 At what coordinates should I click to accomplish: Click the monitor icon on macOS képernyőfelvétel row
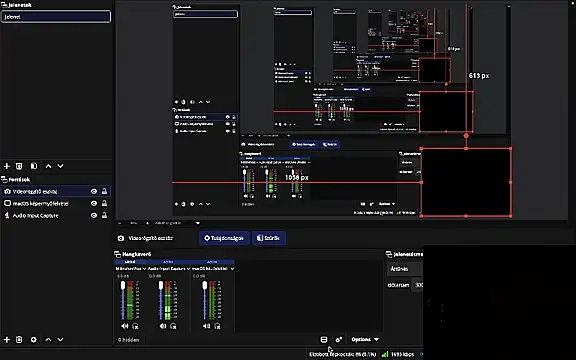pyautogui.click(x=7, y=203)
